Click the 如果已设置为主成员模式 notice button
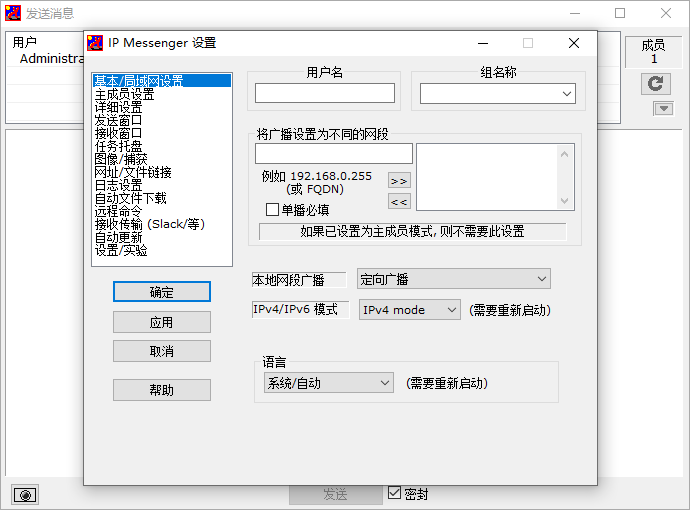 (x=412, y=231)
